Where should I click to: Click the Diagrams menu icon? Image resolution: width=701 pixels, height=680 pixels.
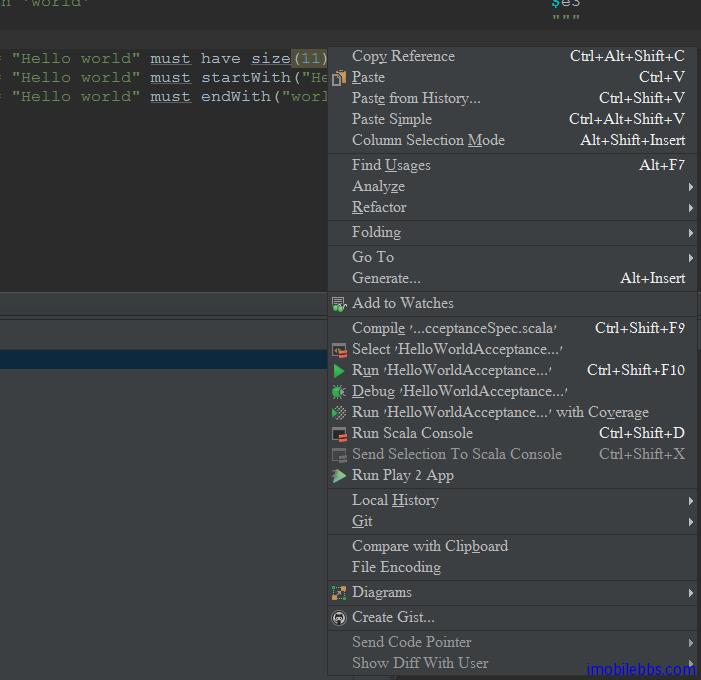[339, 593]
